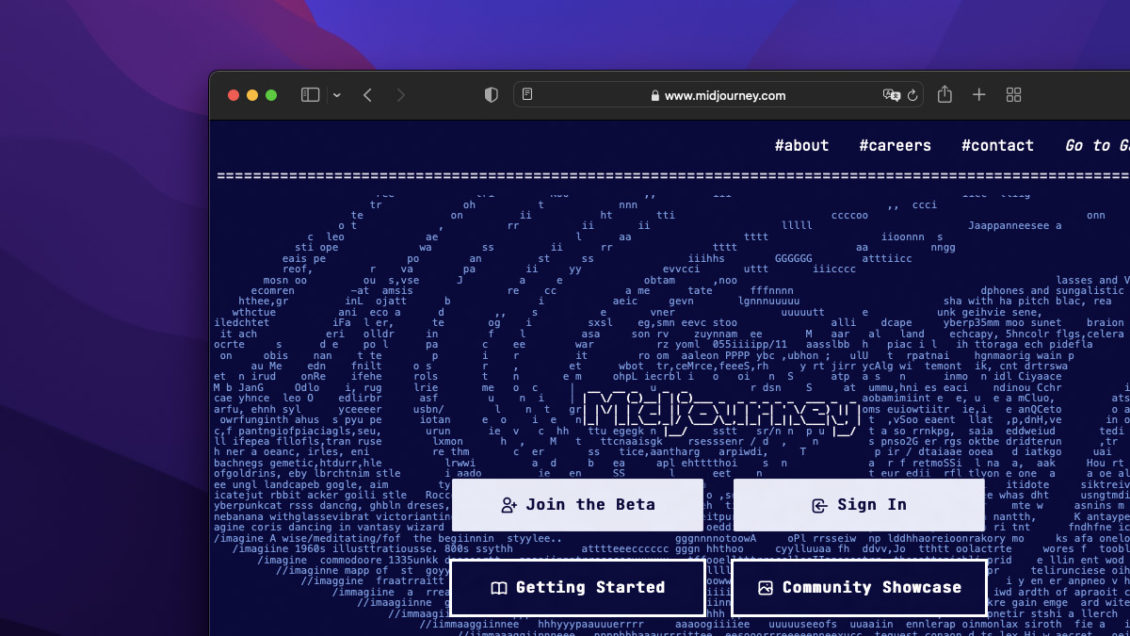
Task: Expand the tab group dropdown arrow
Action: coord(337,95)
